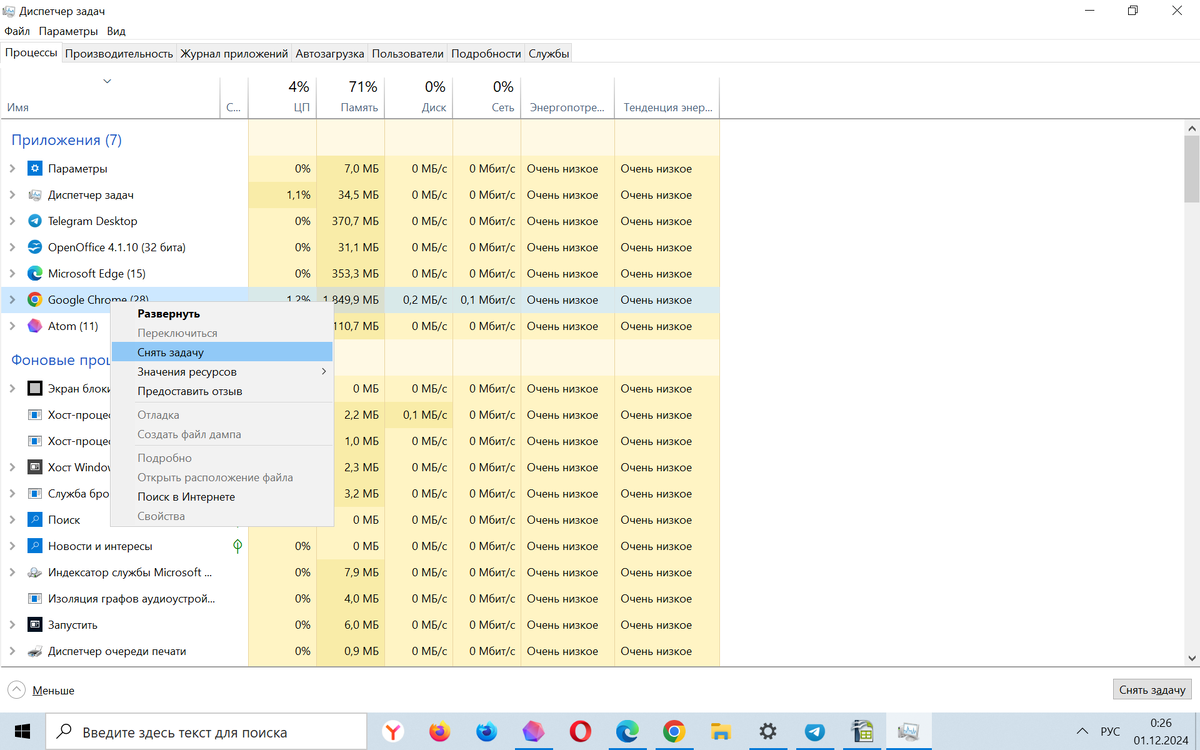Switch to the Службы tab
1200x750 pixels.
(x=549, y=54)
